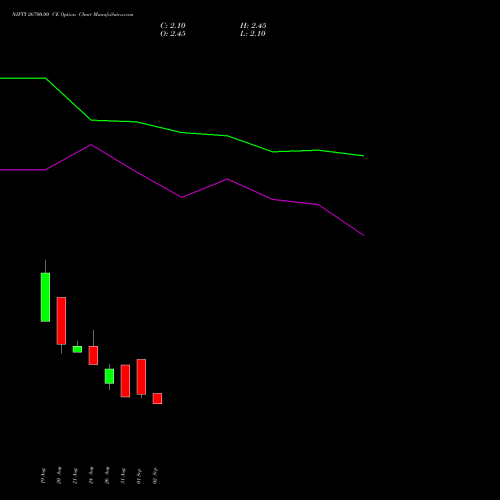
Task: Select the red candle for 20 Aug
Action: click(x=61, y=321)
